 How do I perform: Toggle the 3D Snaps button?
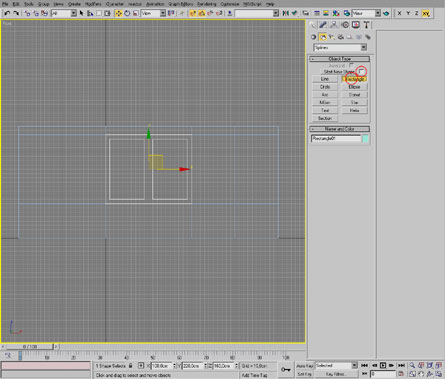click(193, 13)
